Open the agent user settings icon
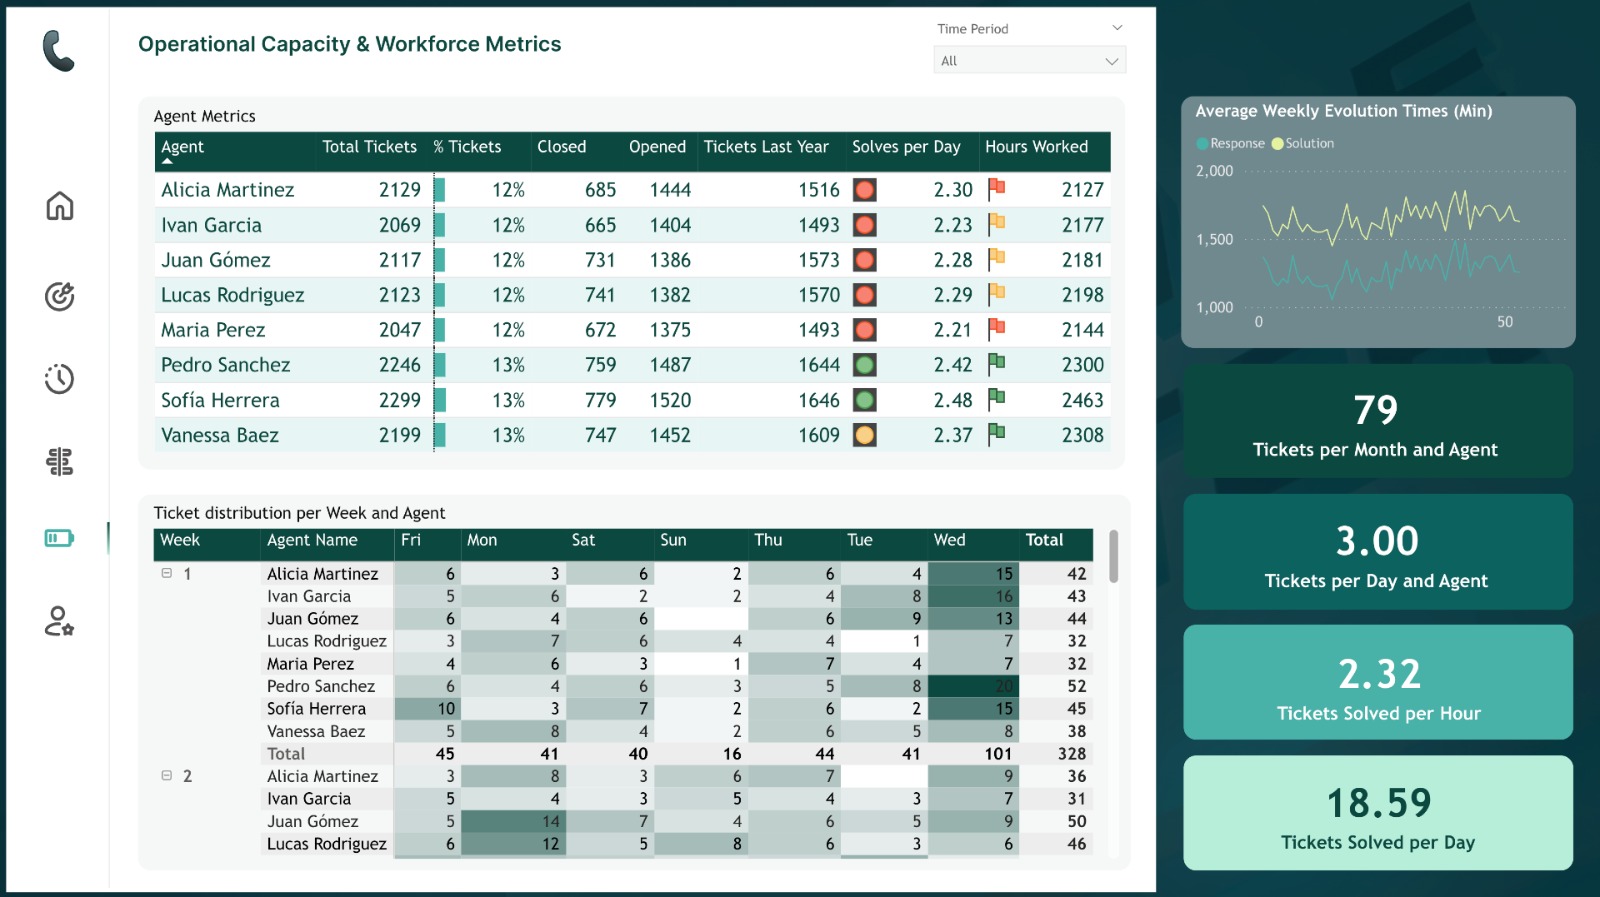Viewport: 1600px width, 897px height. point(60,621)
